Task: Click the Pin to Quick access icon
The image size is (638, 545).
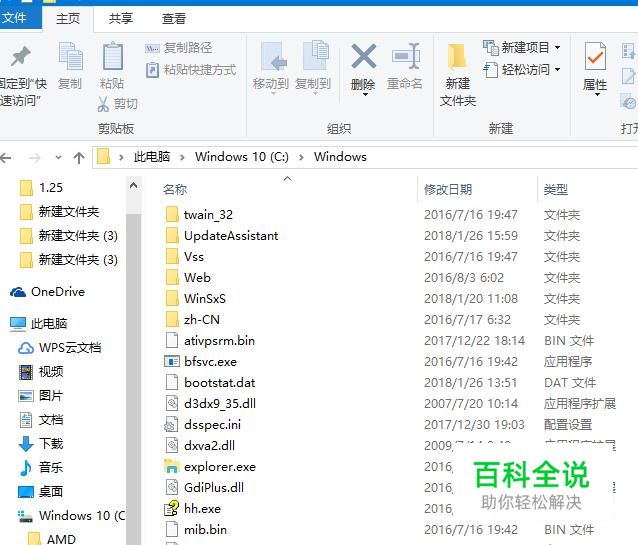Action: coord(20,56)
